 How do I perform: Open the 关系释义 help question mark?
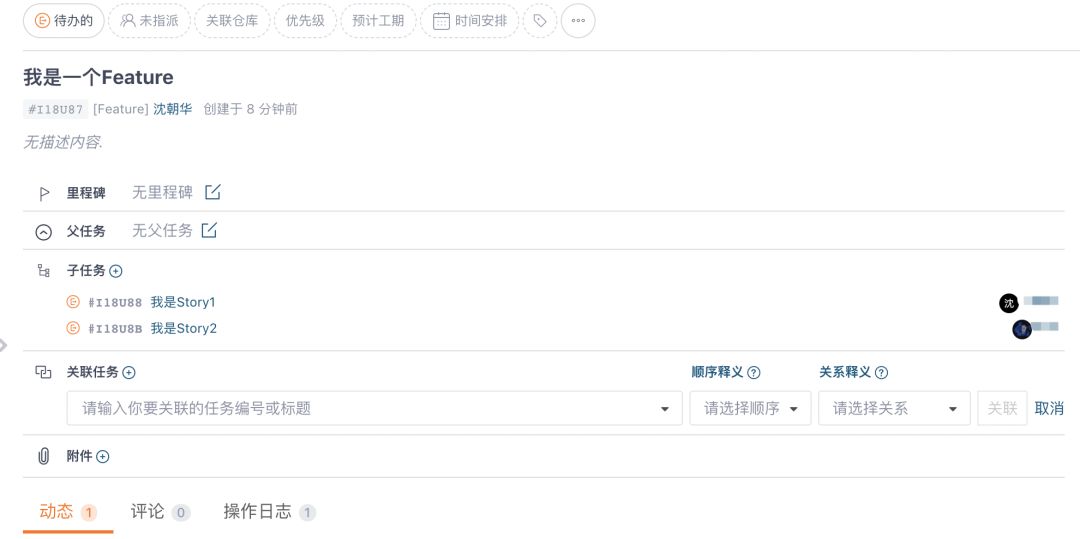pos(881,373)
